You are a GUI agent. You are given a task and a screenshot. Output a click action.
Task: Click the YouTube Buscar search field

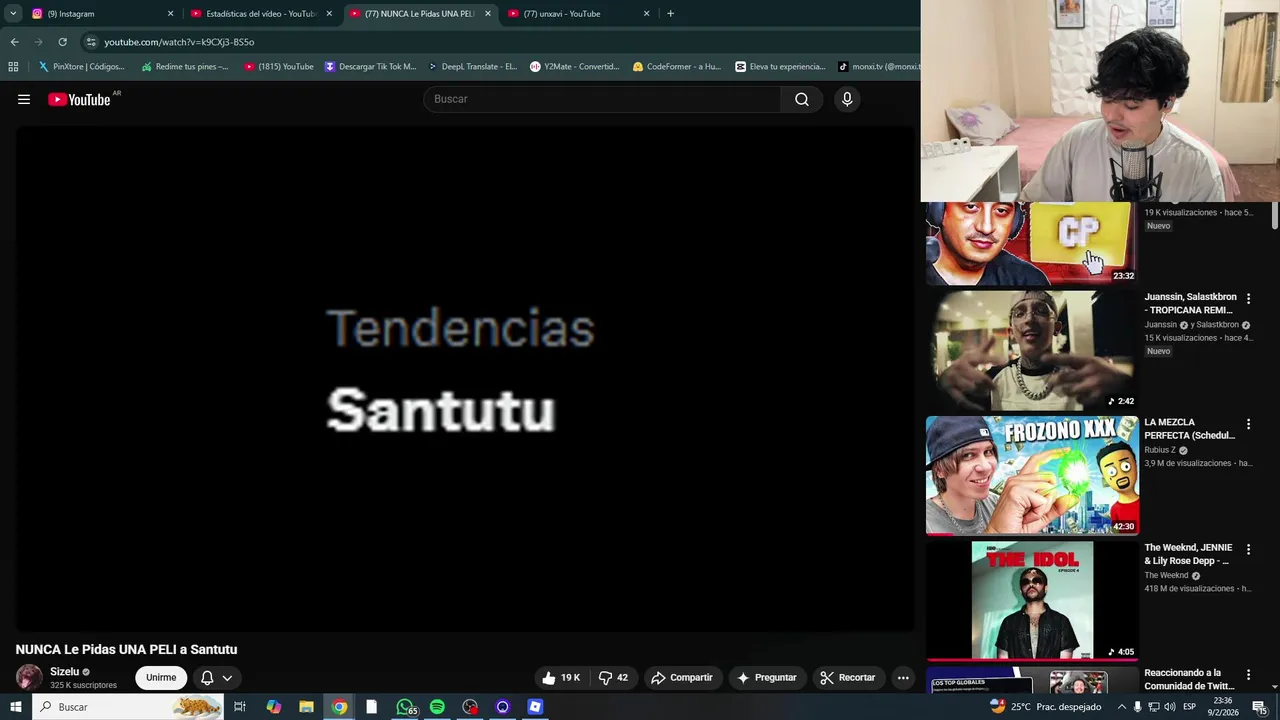click(x=603, y=99)
